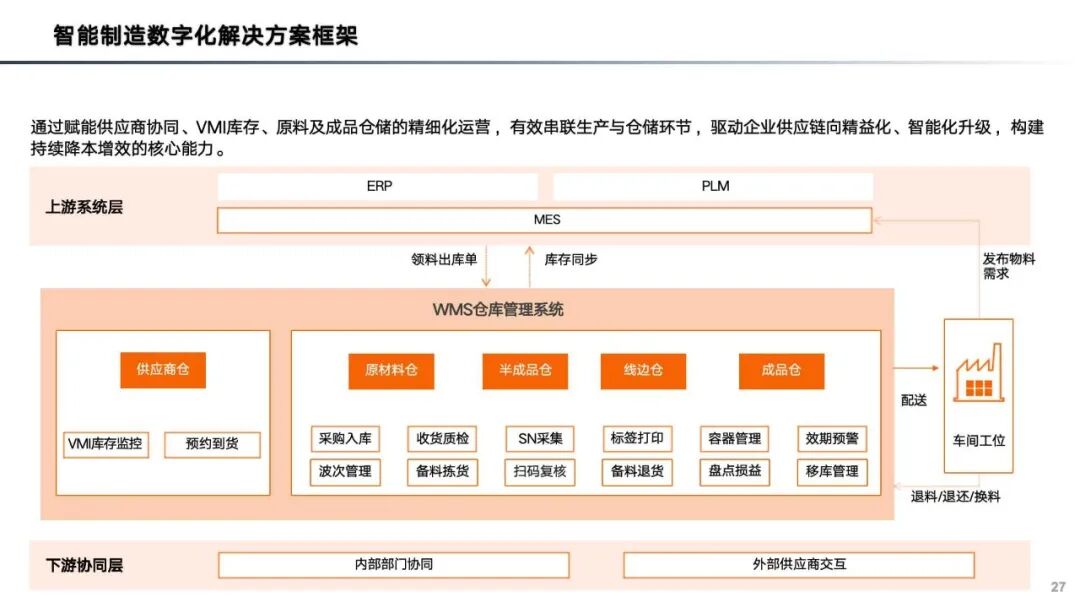Screen dimensions: 1080x608
Task: Click the 半成品仓 orange block
Action: click(x=525, y=370)
